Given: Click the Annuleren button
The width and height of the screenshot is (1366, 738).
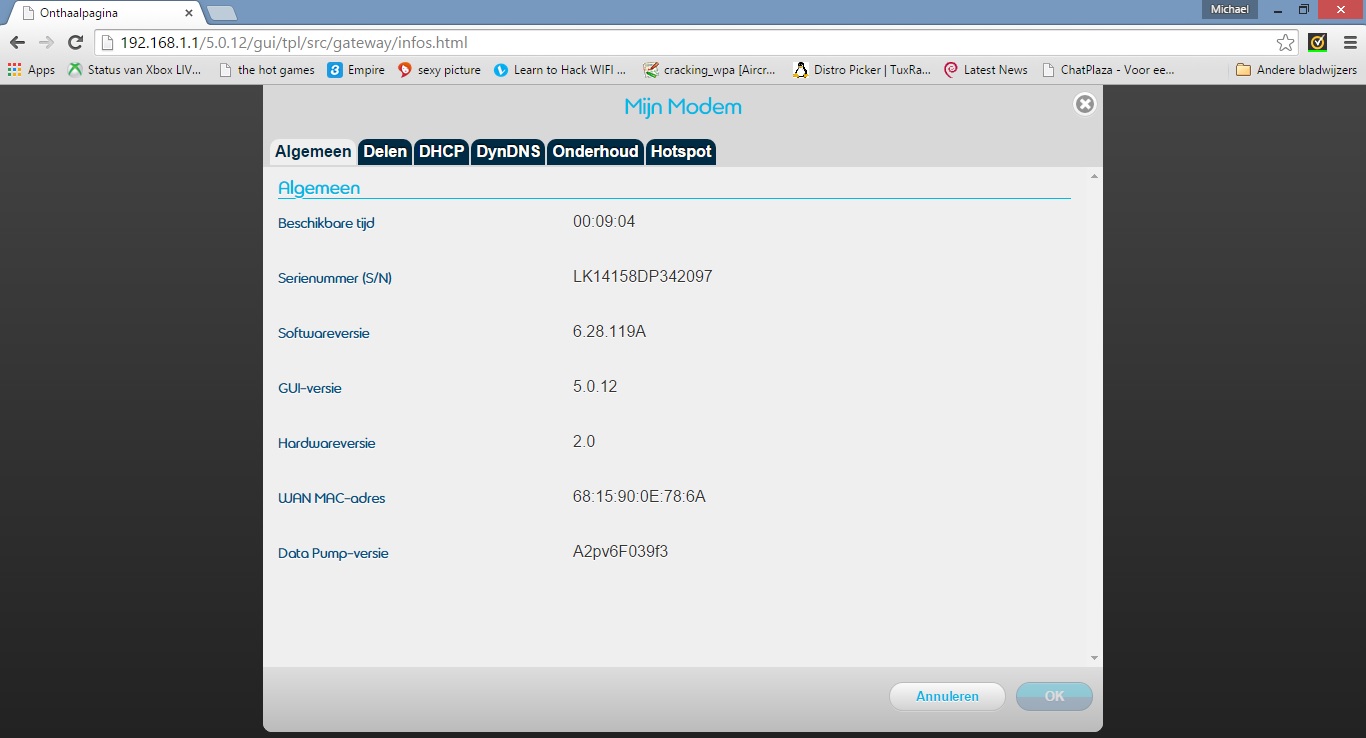Looking at the screenshot, I should (x=946, y=696).
